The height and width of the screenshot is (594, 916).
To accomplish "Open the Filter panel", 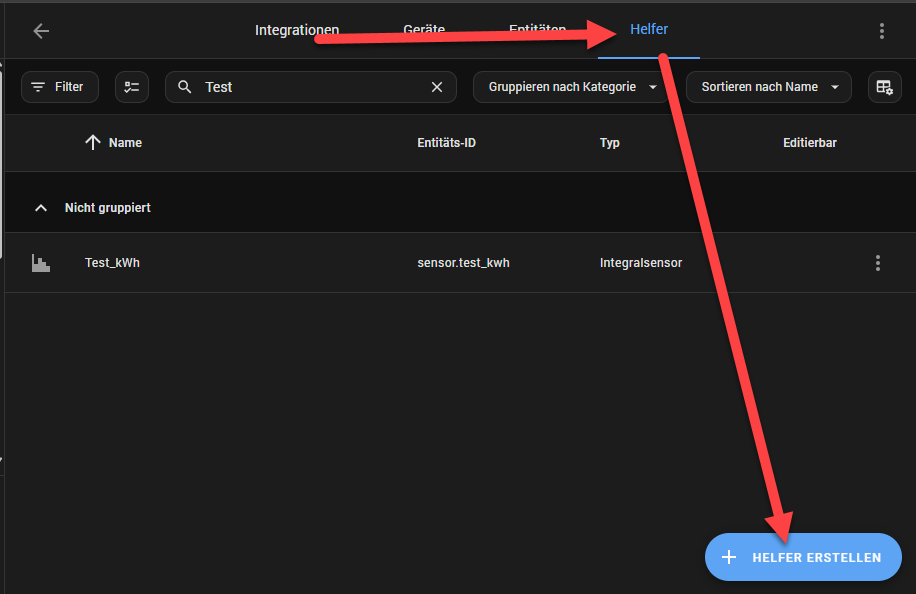I will [59, 87].
